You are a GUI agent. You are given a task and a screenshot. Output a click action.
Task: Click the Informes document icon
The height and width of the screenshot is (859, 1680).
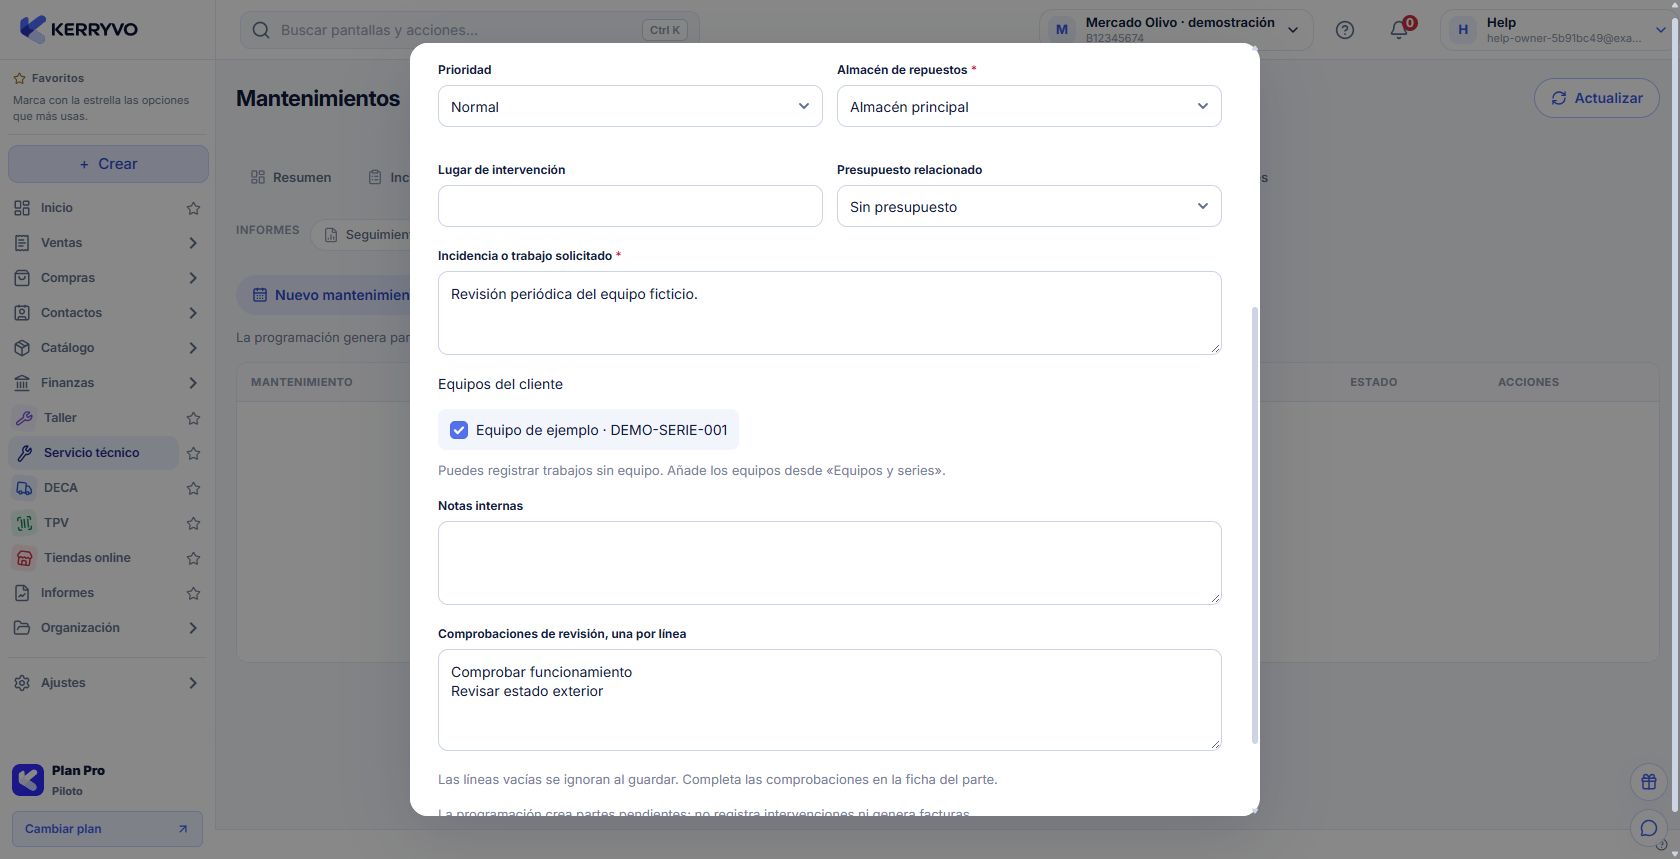22,593
